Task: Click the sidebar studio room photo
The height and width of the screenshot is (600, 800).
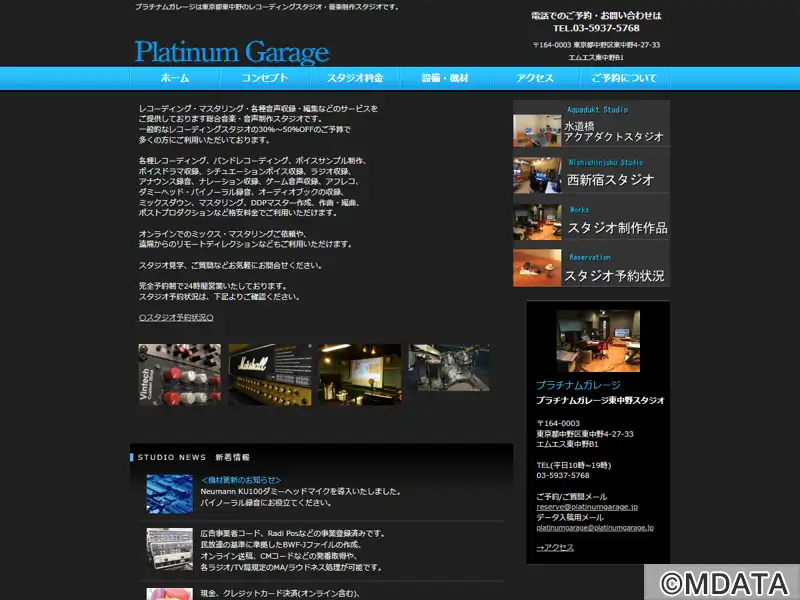Action: (x=598, y=341)
